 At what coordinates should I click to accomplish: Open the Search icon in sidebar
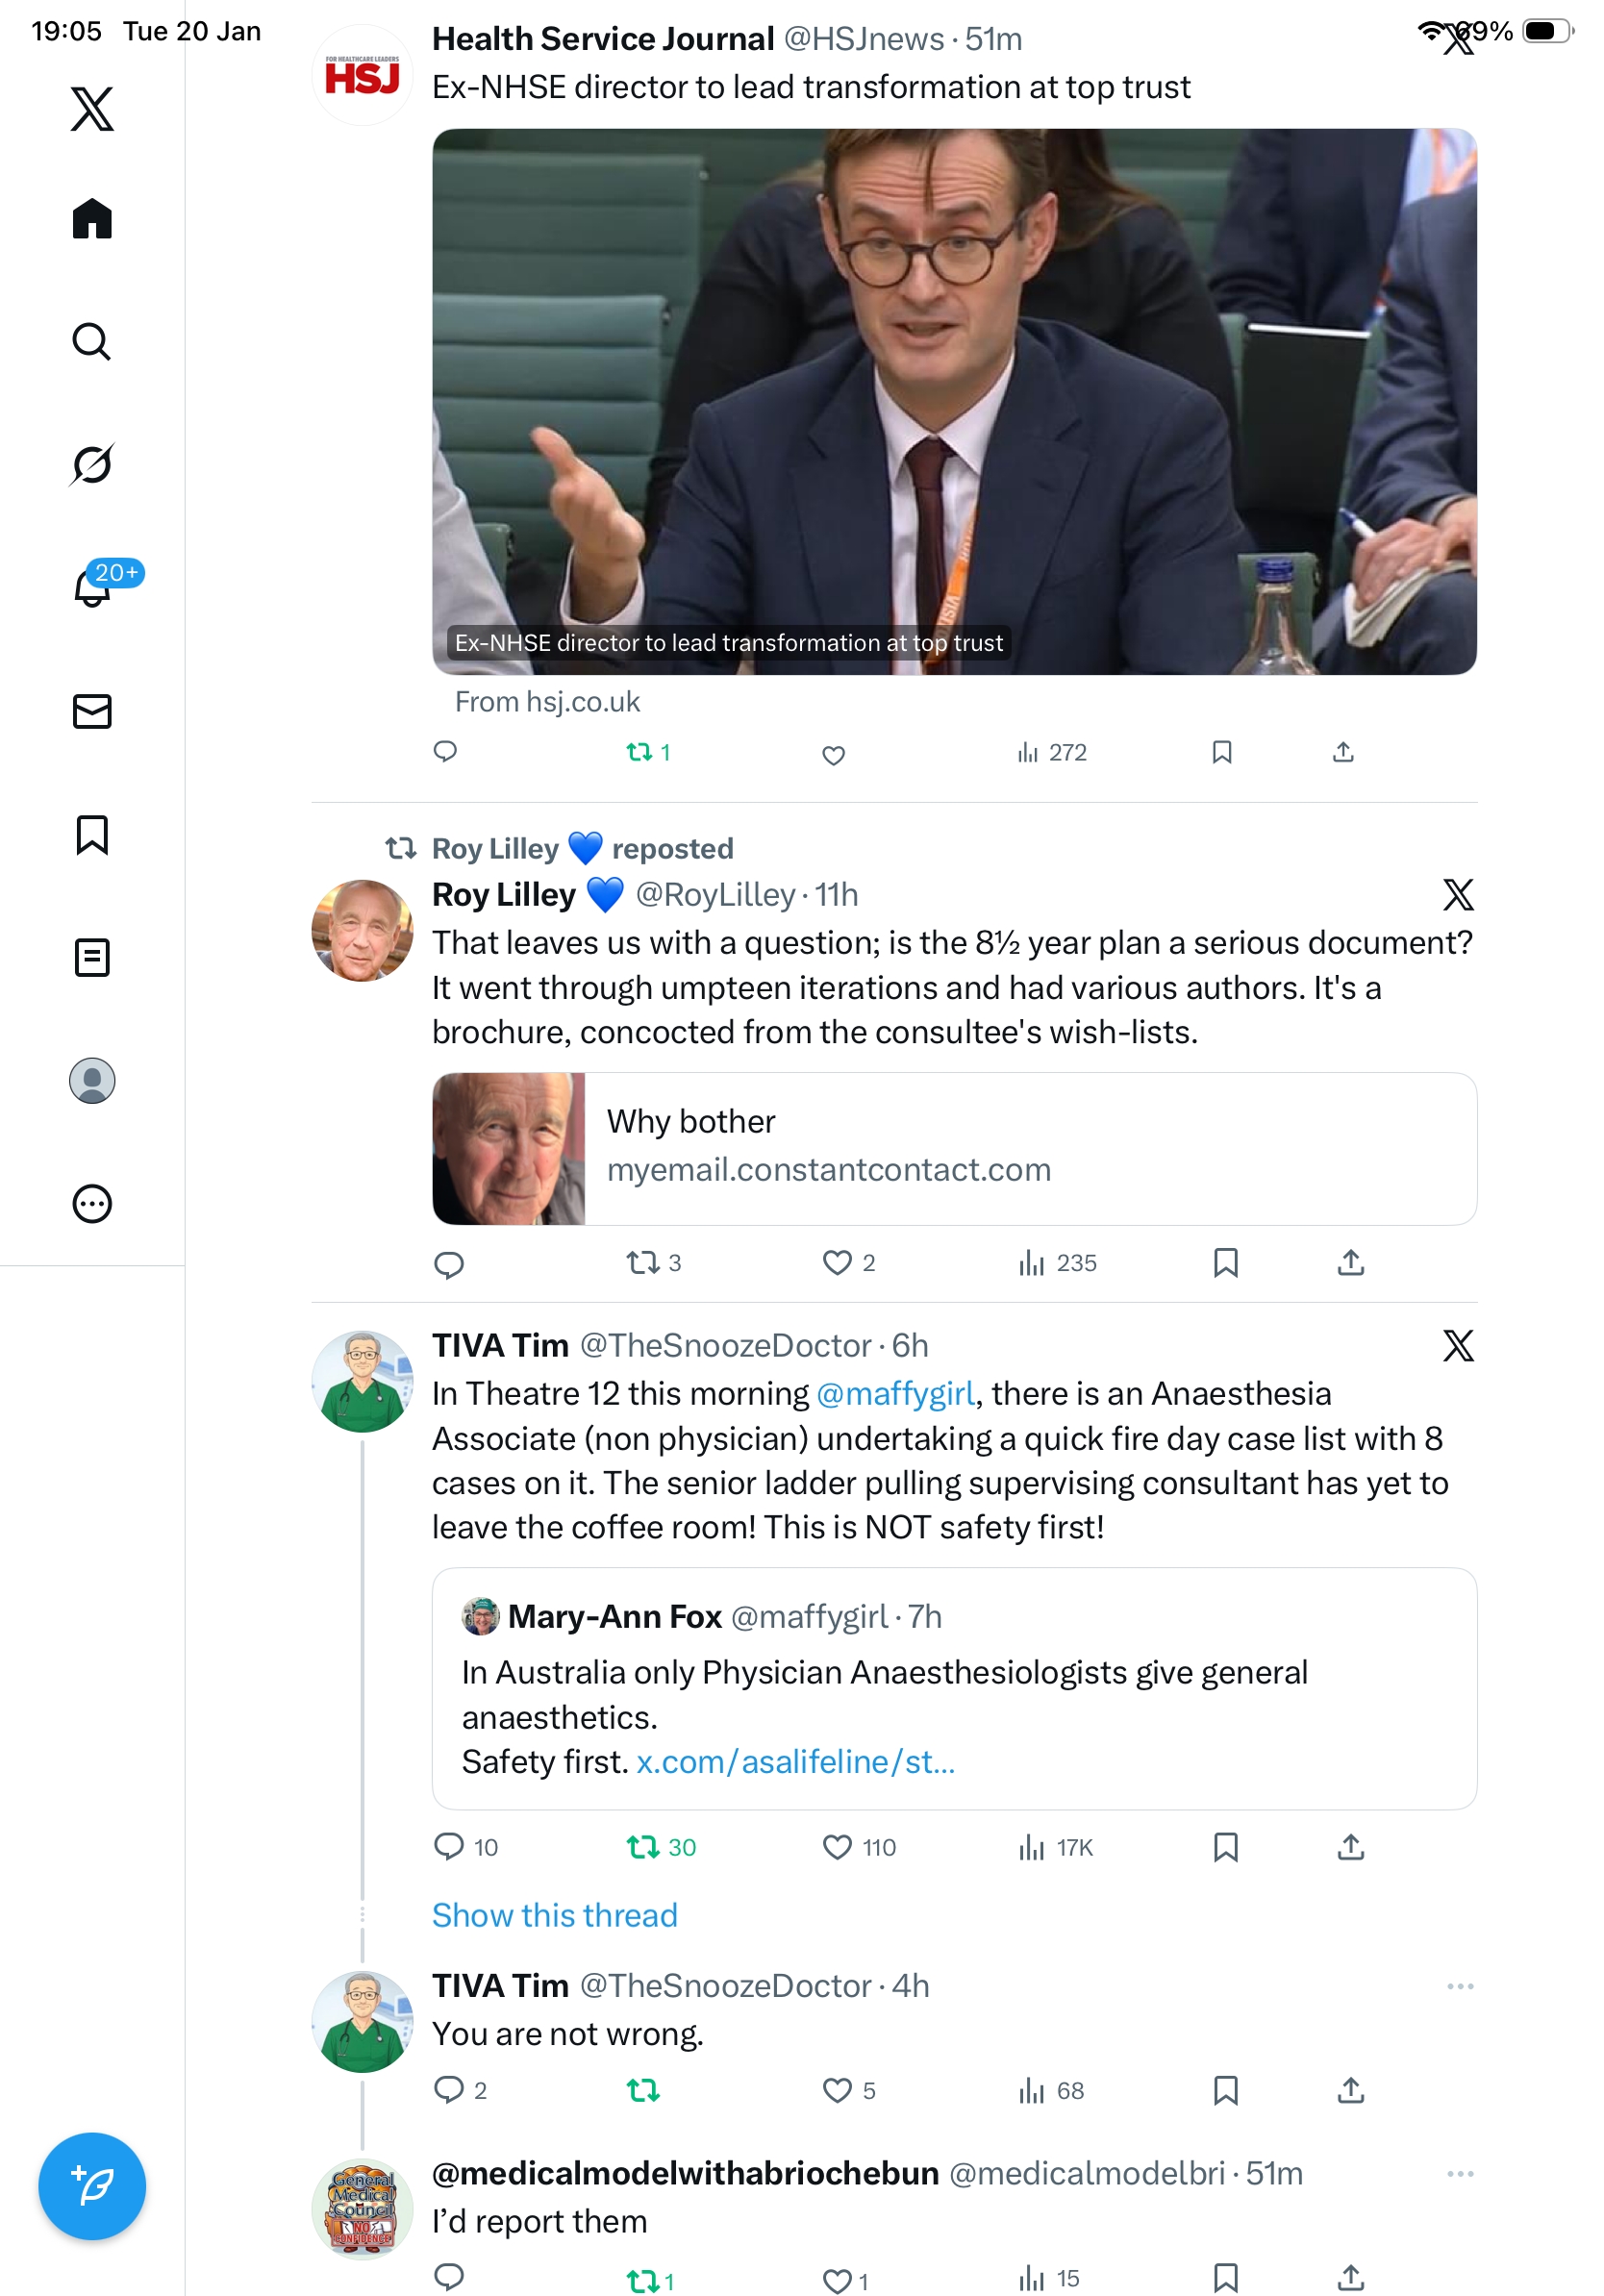click(91, 342)
